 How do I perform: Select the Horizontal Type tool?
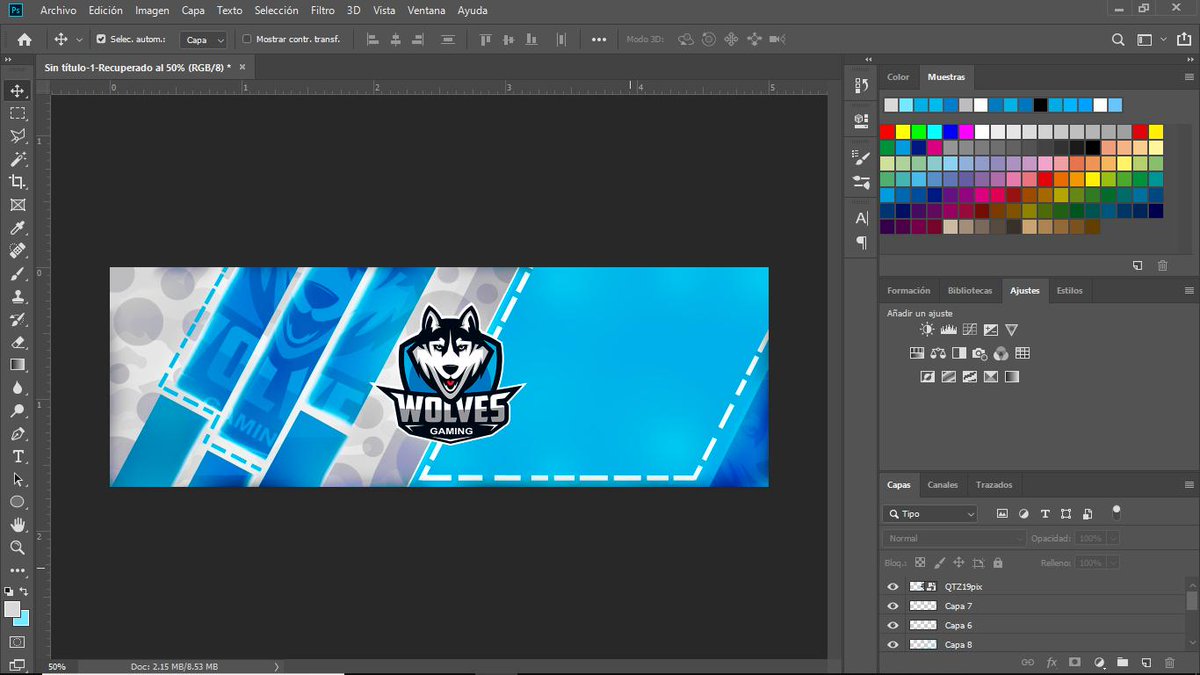tap(17, 457)
